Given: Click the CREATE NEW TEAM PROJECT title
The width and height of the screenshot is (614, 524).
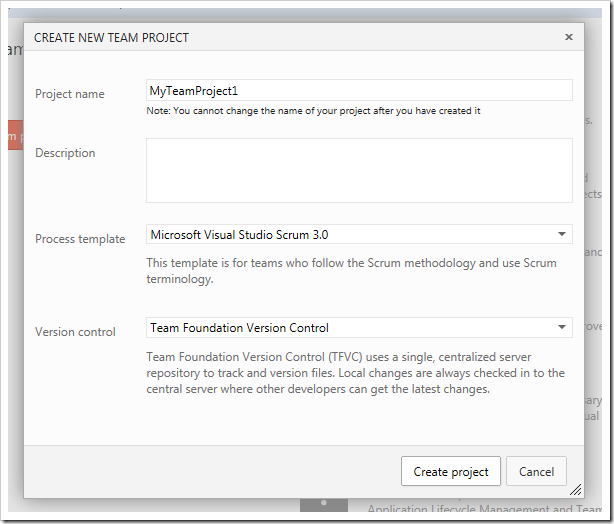Looking at the screenshot, I should coord(111,38).
